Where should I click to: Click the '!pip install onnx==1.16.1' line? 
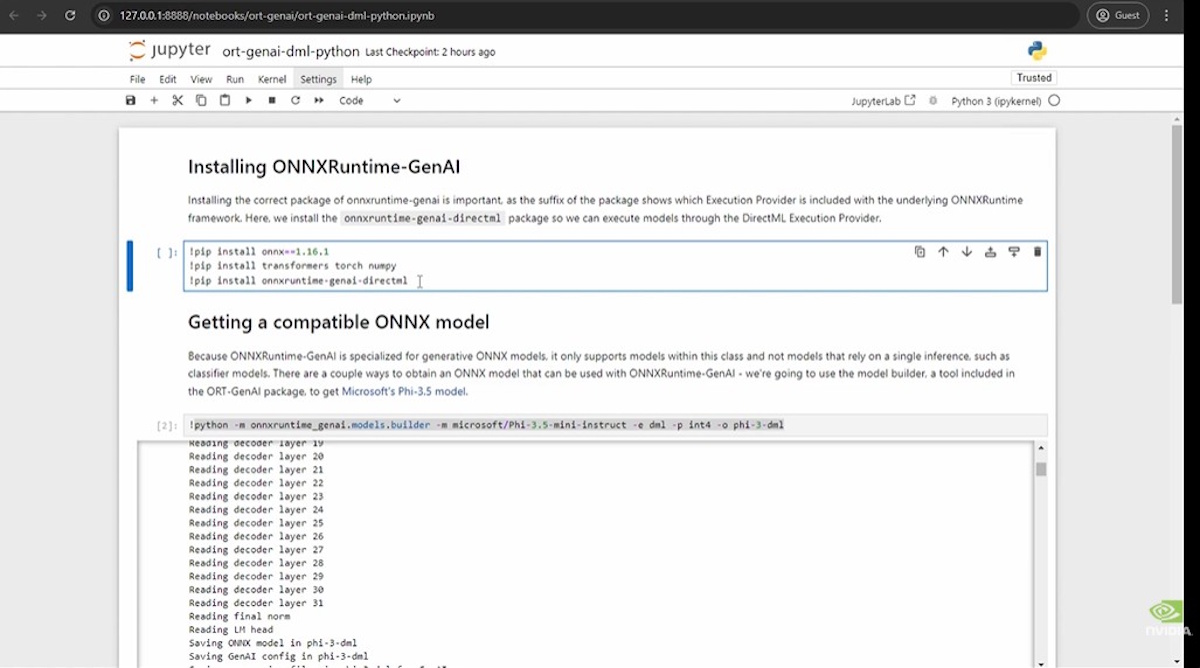(259, 252)
